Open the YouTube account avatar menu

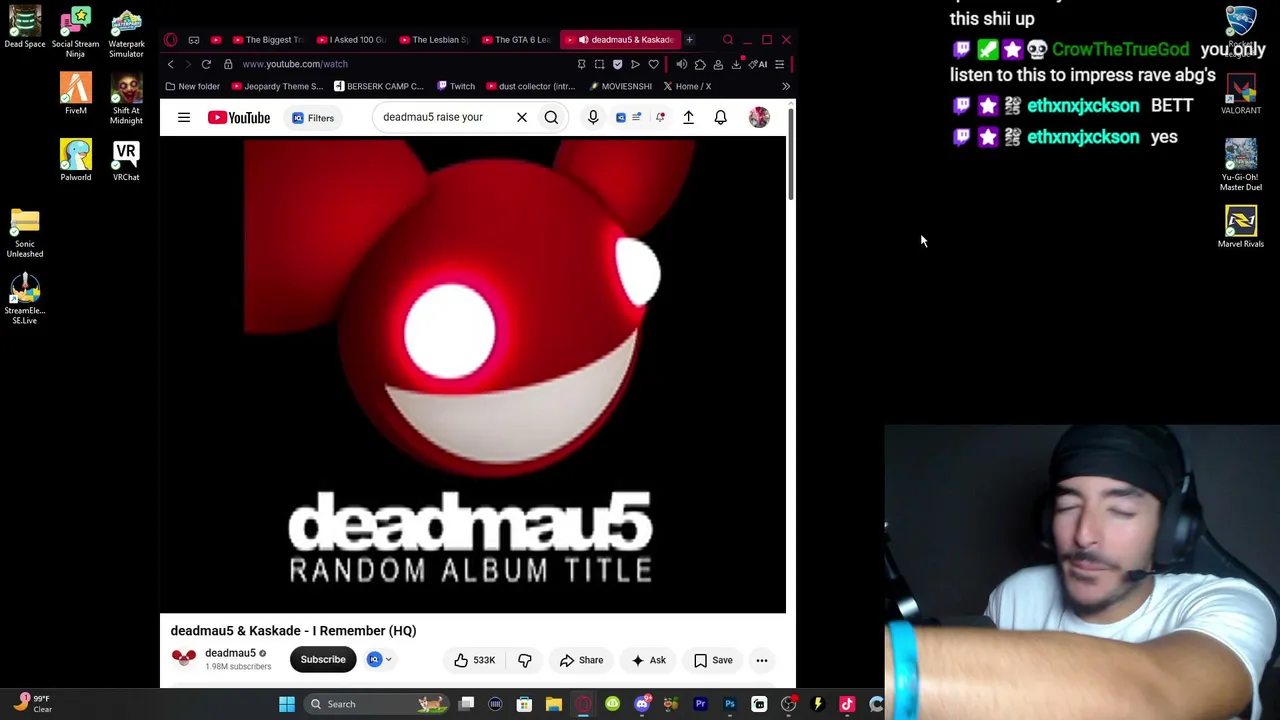click(x=759, y=117)
